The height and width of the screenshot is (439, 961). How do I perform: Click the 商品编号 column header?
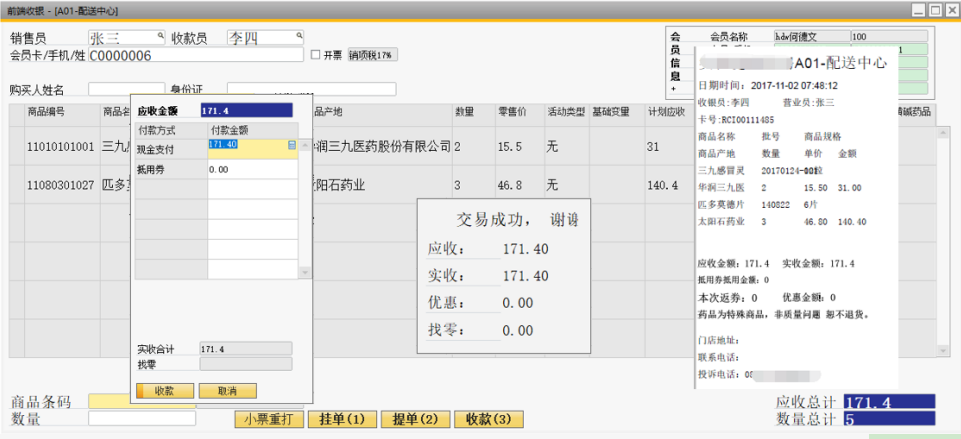(46, 111)
